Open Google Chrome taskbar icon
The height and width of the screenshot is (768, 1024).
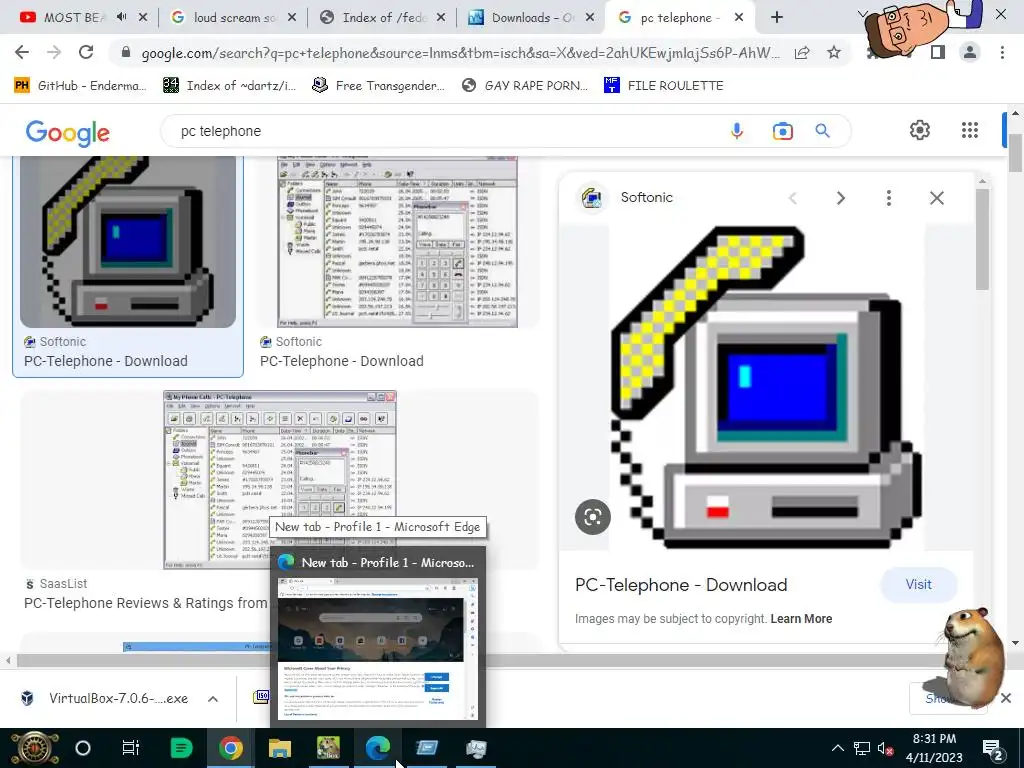click(231, 748)
